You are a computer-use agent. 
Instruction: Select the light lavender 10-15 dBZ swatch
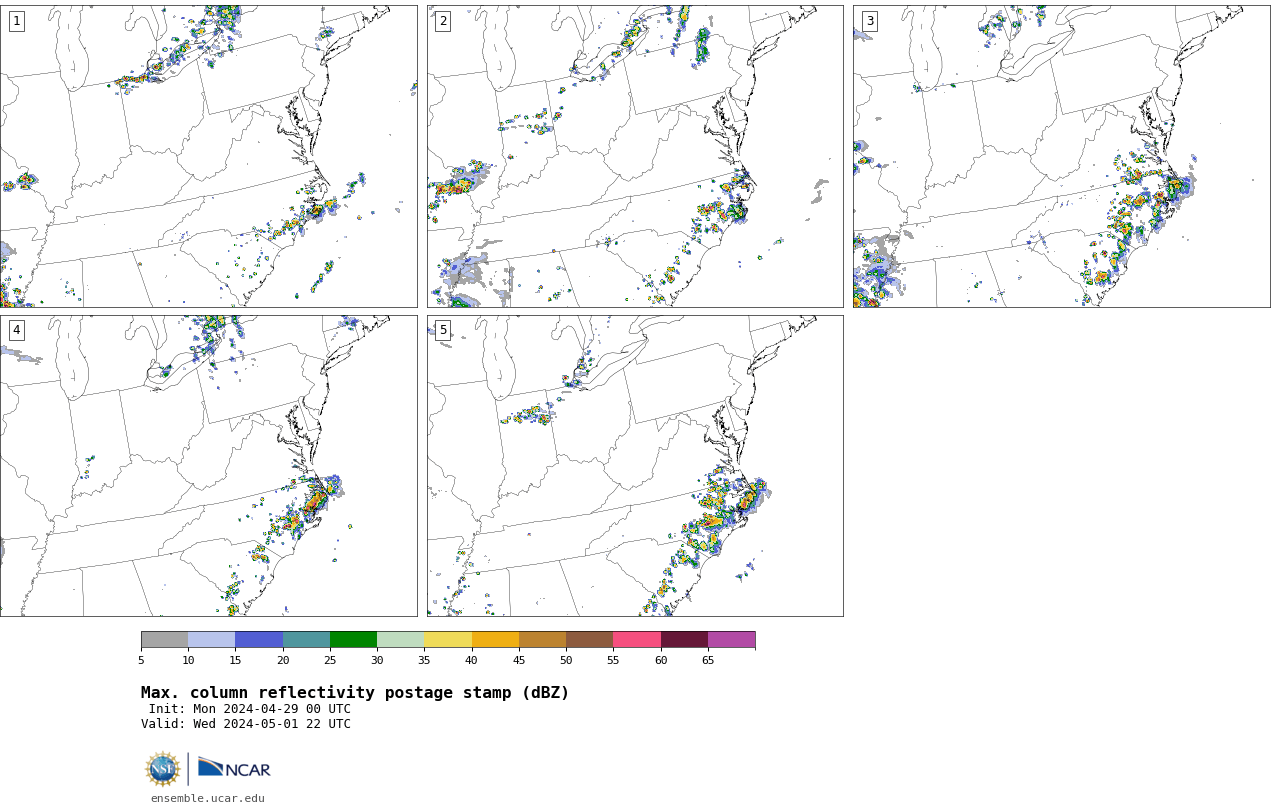[211, 640]
